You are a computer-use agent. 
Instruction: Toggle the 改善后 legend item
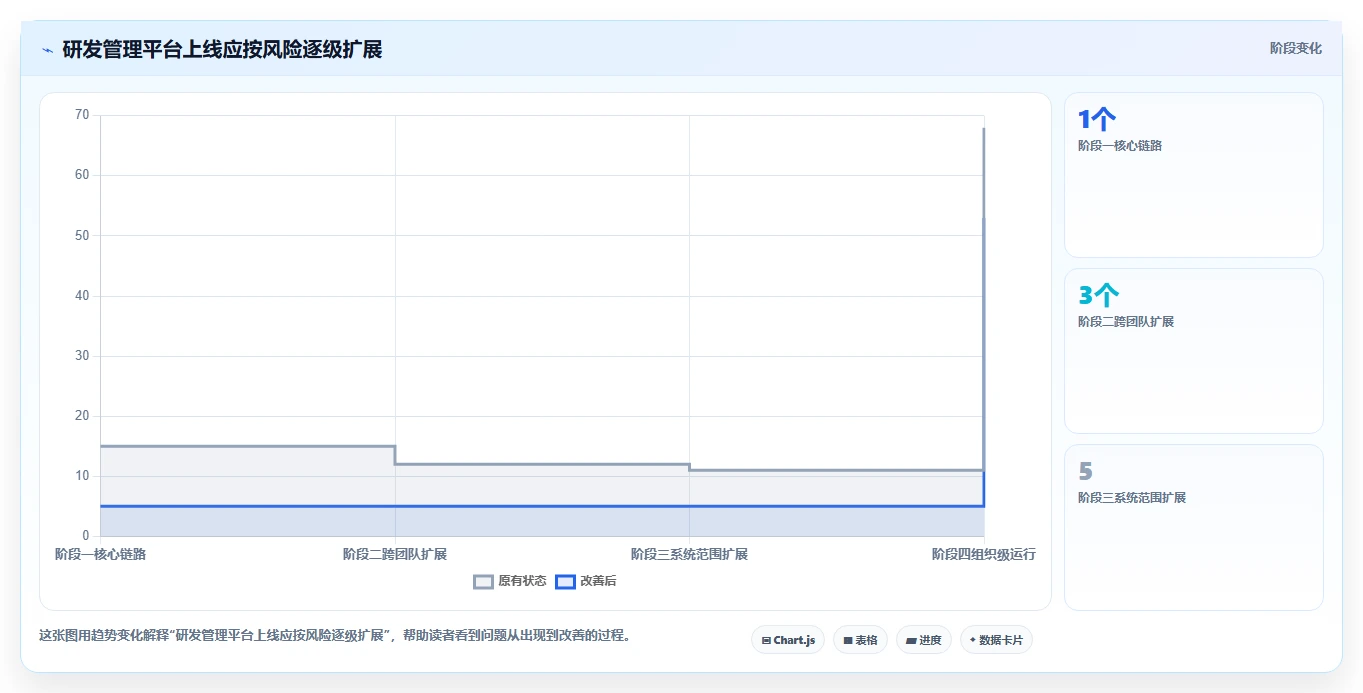point(586,581)
